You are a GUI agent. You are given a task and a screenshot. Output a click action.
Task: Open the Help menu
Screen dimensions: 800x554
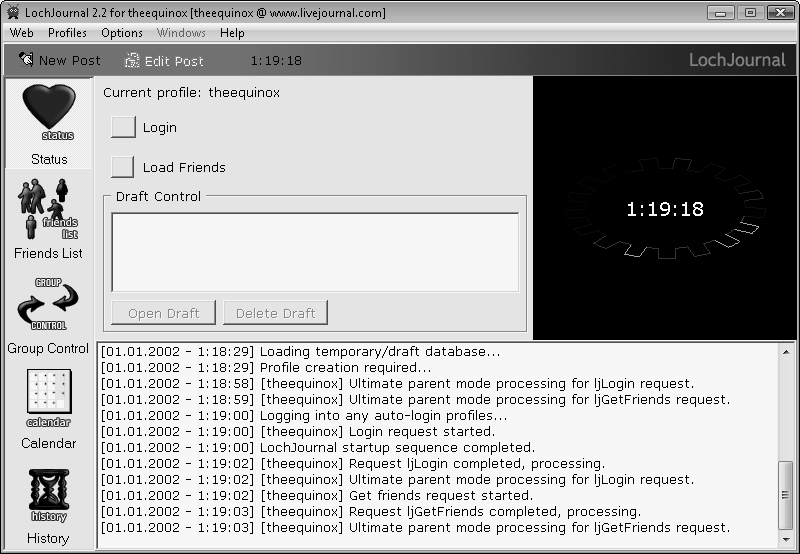point(232,33)
